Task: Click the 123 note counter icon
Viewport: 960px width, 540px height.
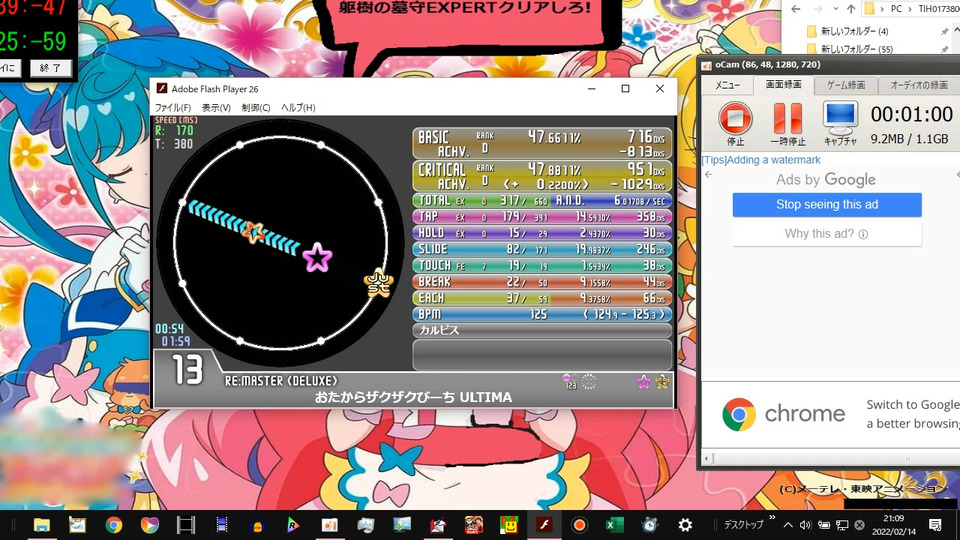Action: click(570, 382)
